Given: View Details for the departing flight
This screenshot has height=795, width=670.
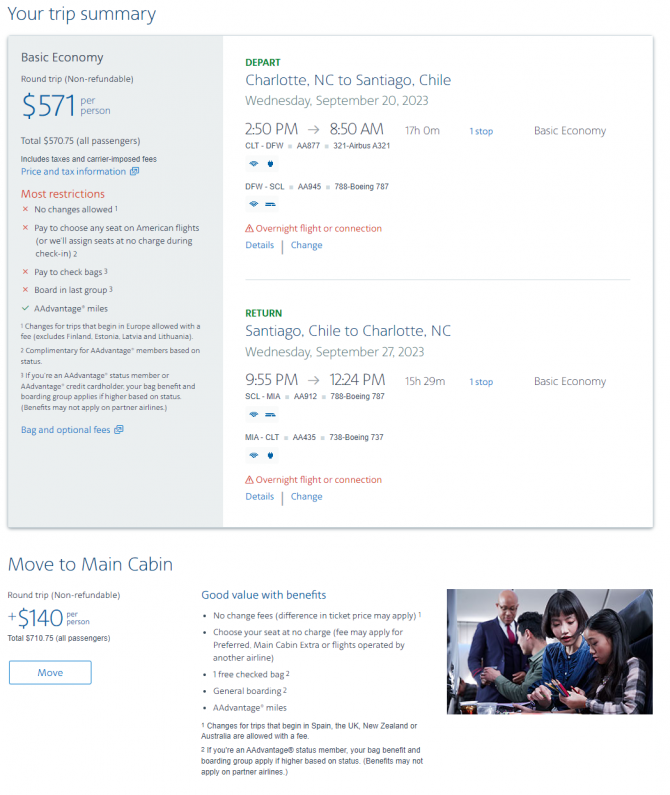Looking at the screenshot, I should pyautogui.click(x=260, y=245).
